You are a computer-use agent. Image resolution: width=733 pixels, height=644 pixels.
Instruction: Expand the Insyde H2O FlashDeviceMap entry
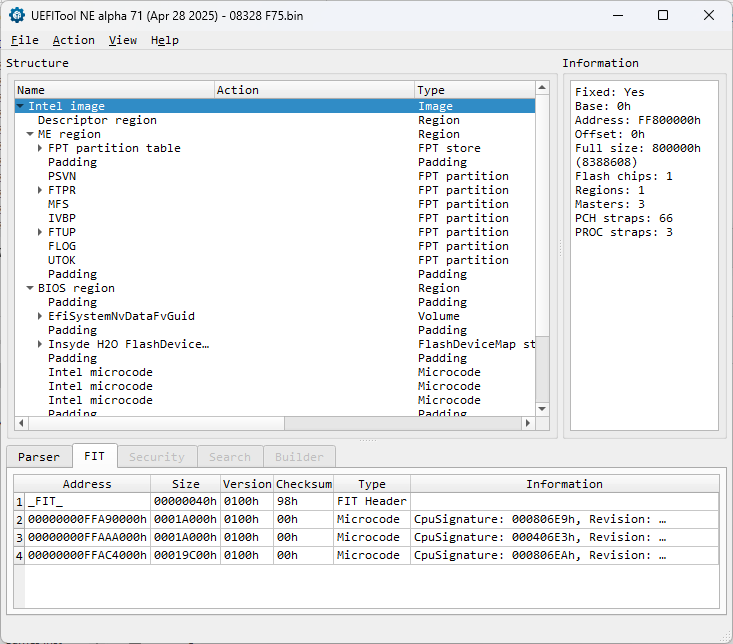(x=40, y=344)
